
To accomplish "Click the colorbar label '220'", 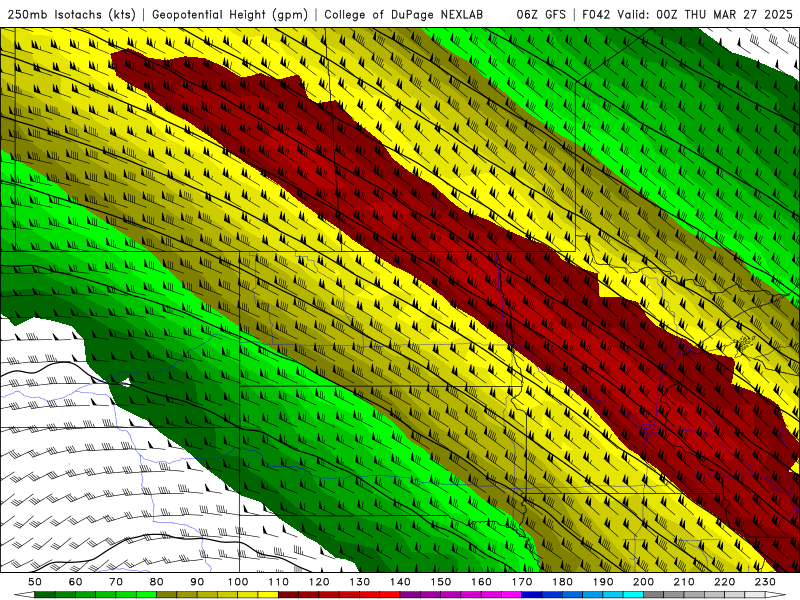I will [724, 582].
